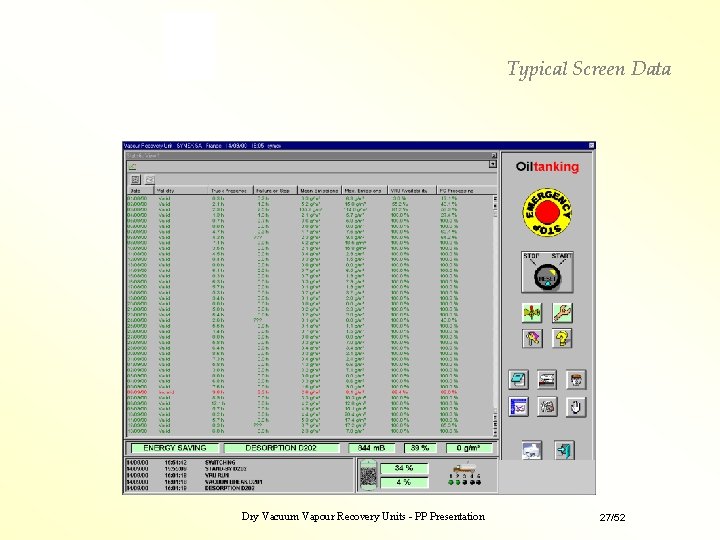720x540 pixels.
Task: Open dropdown arrow at panel top-right
Action: coord(493,164)
